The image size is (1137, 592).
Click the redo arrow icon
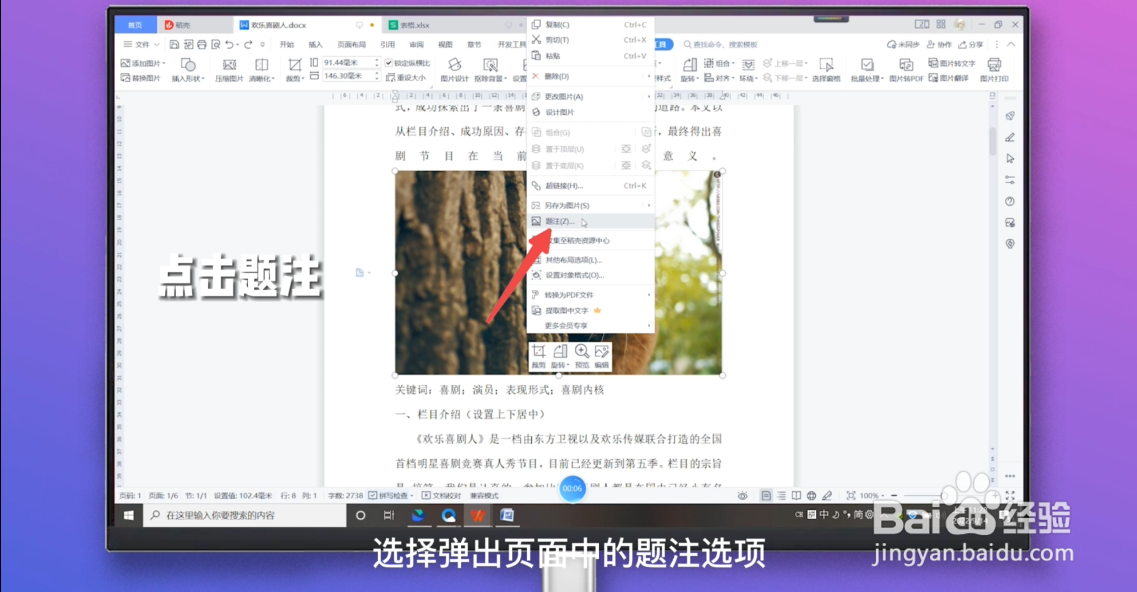click(x=248, y=44)
